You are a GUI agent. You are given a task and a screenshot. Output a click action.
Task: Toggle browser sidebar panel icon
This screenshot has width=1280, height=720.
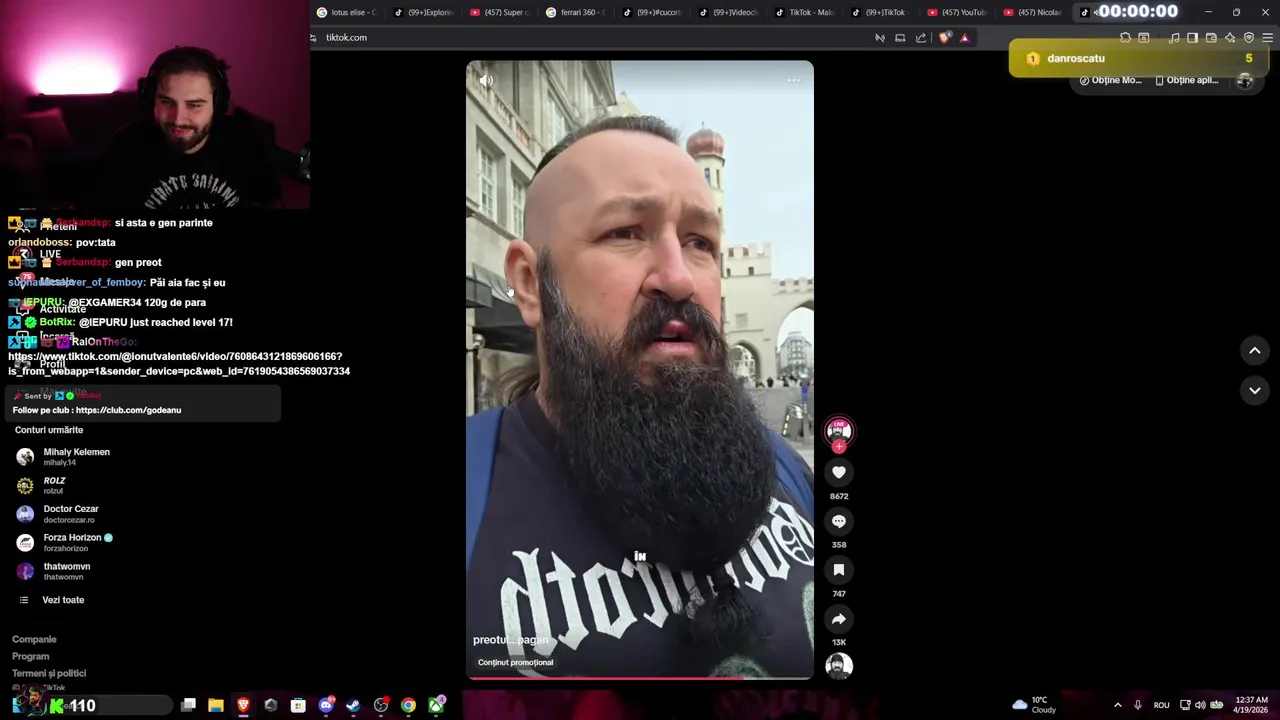[x=1192, y=38]
